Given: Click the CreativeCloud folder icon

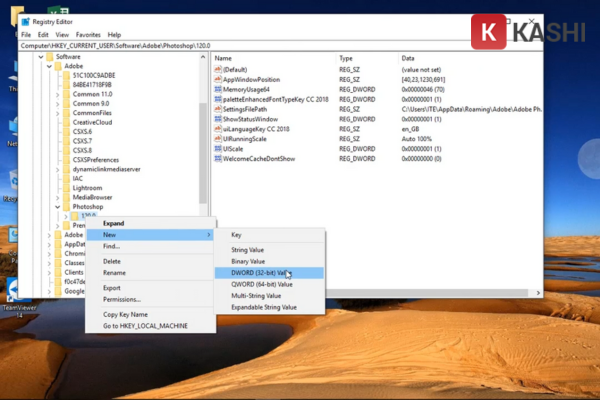Looking at the screenshot, I should [x=66, y=122].
